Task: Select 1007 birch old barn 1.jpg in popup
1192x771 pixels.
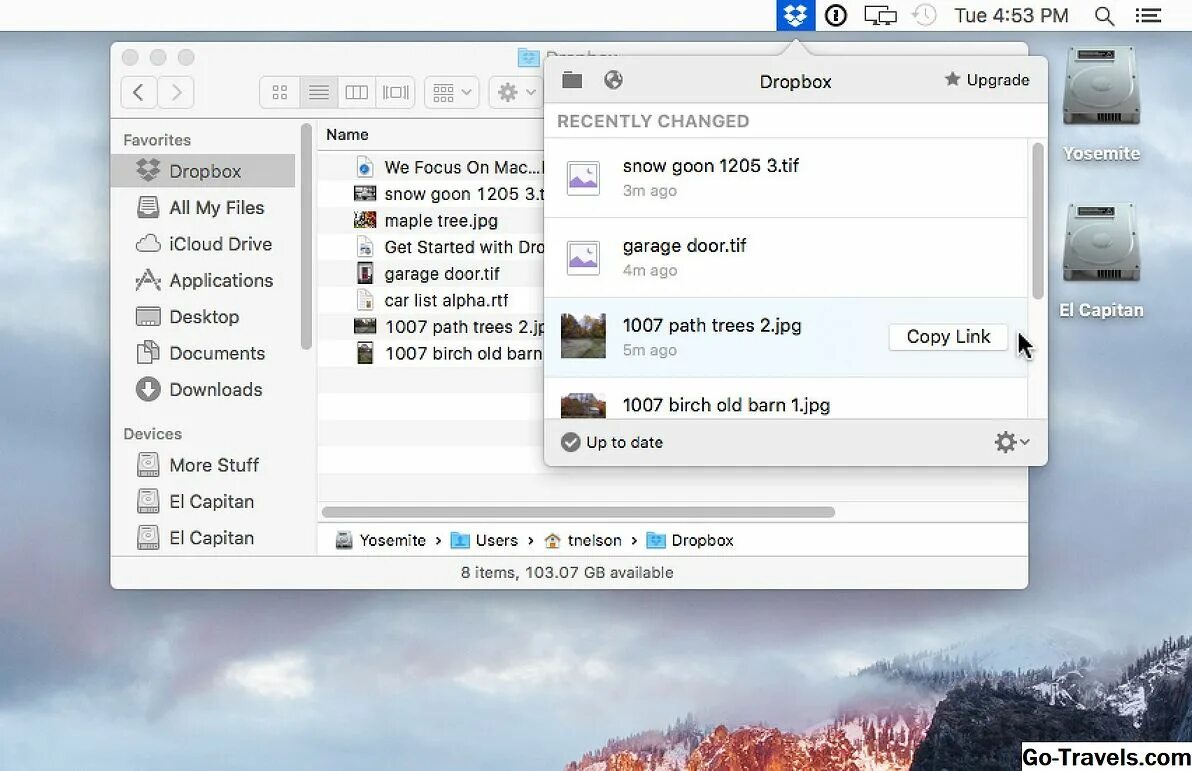Action: (x=786, y=398)
